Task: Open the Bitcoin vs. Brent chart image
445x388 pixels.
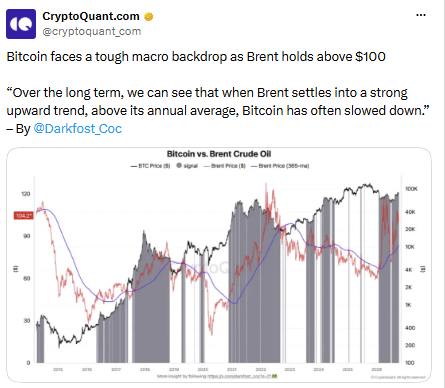Action: click(219, 265)
